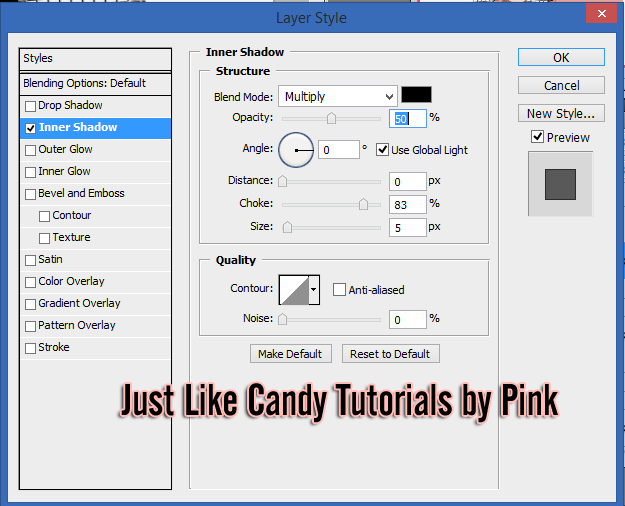
Task: Uncheck the Inner Shadow checkbox
Action: pyautogui.click(x=30, y=128)
